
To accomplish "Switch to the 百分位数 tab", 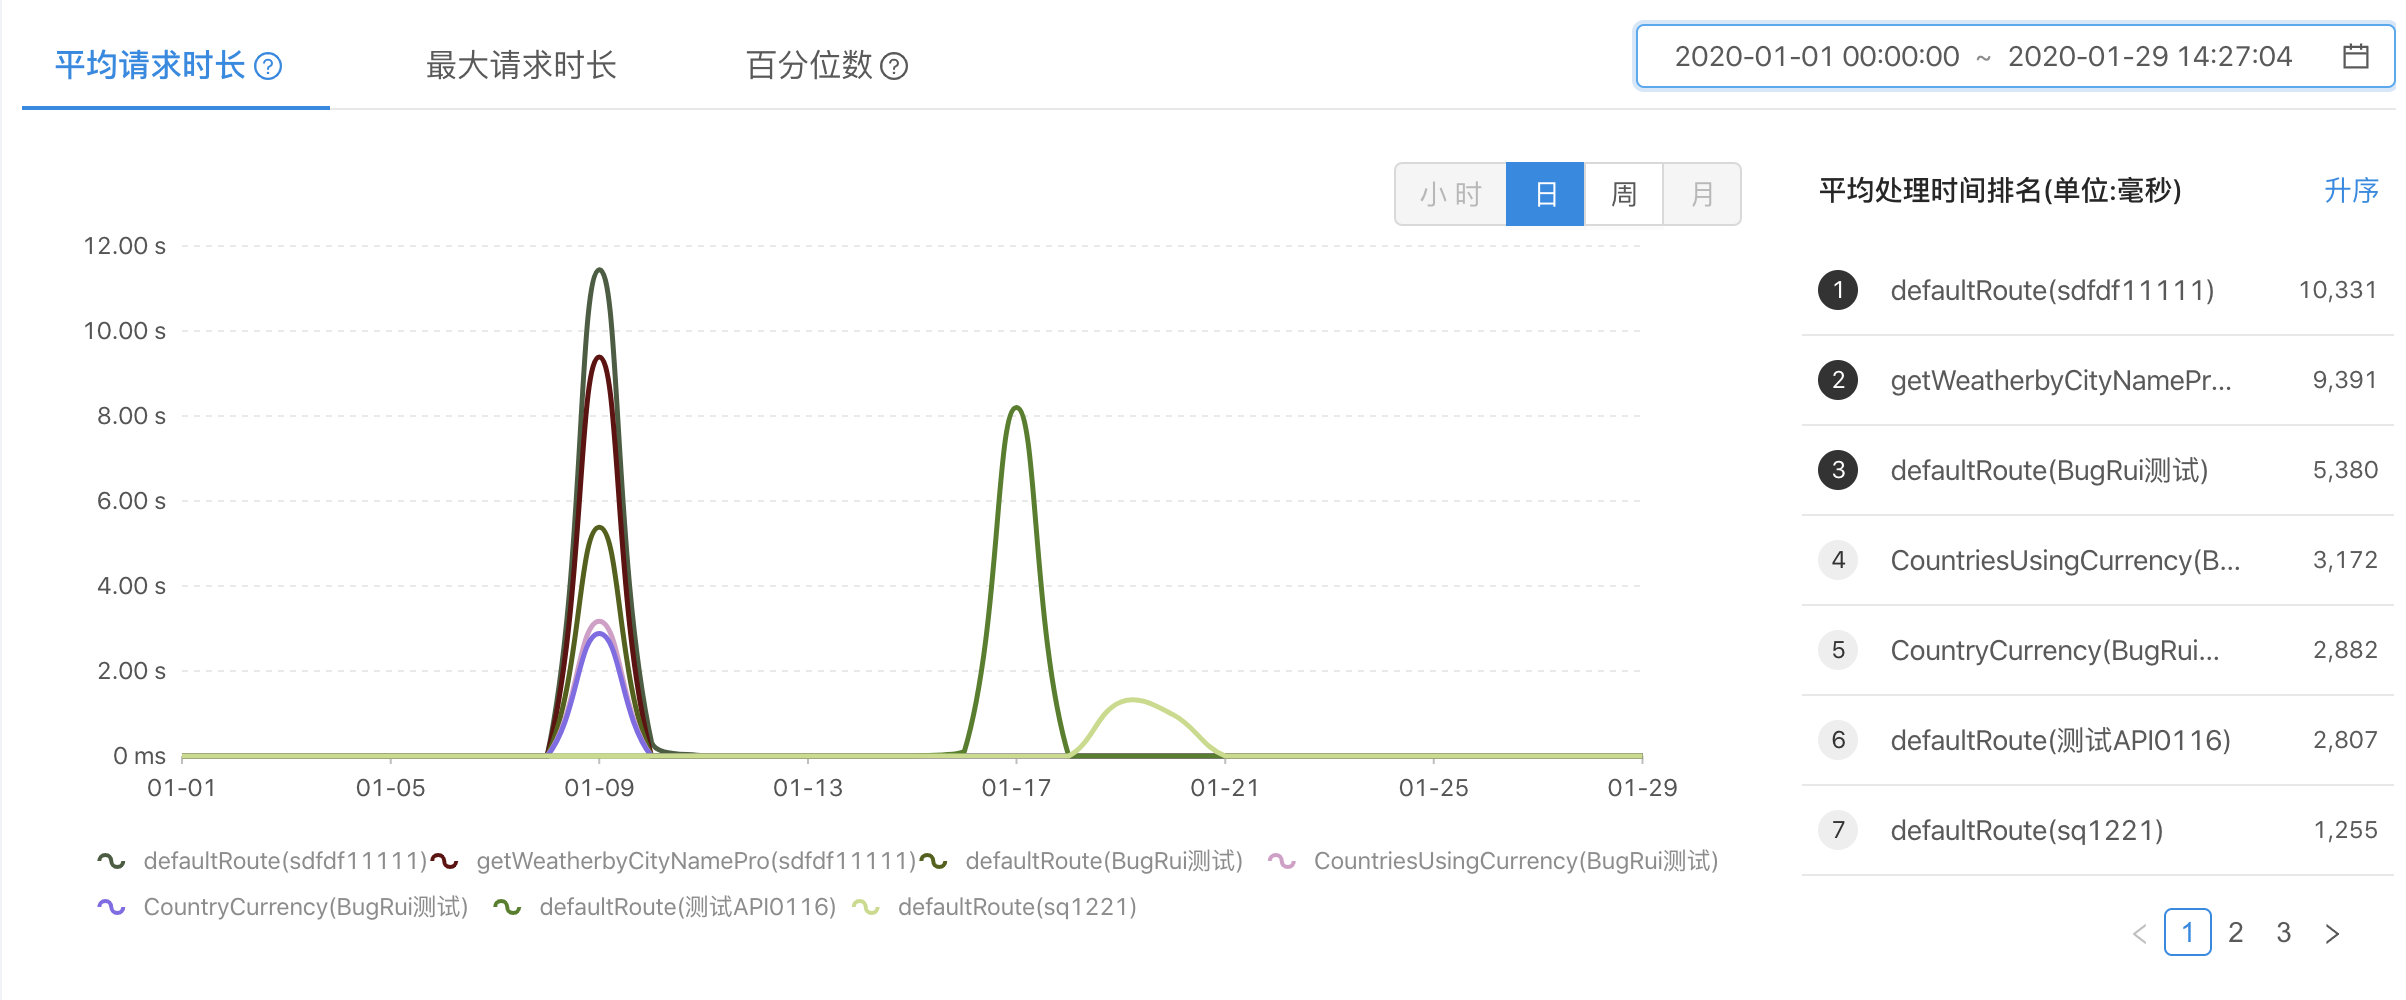I will (809, 66).
